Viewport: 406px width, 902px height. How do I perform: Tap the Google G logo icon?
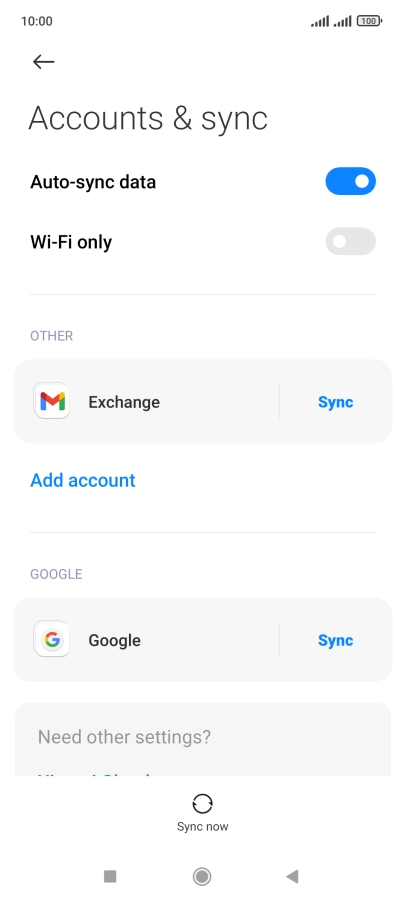coord(52,639)
